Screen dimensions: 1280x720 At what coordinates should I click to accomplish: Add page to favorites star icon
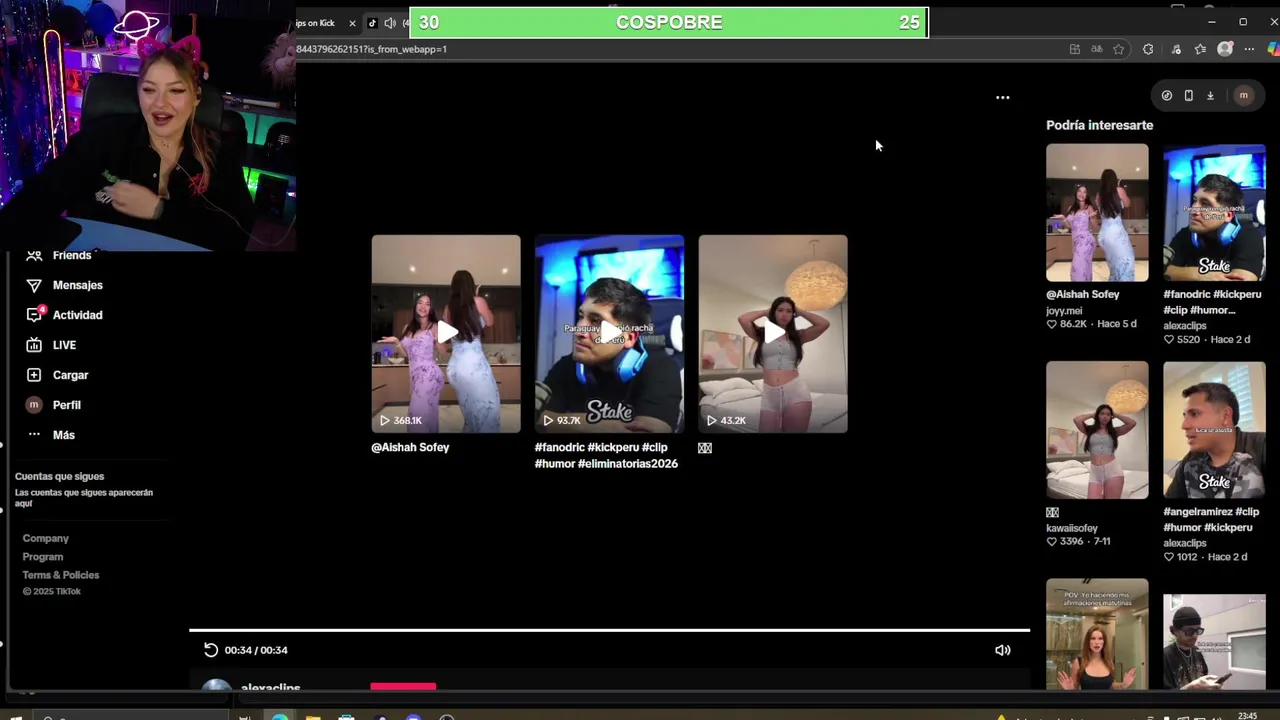[1119, 49]
